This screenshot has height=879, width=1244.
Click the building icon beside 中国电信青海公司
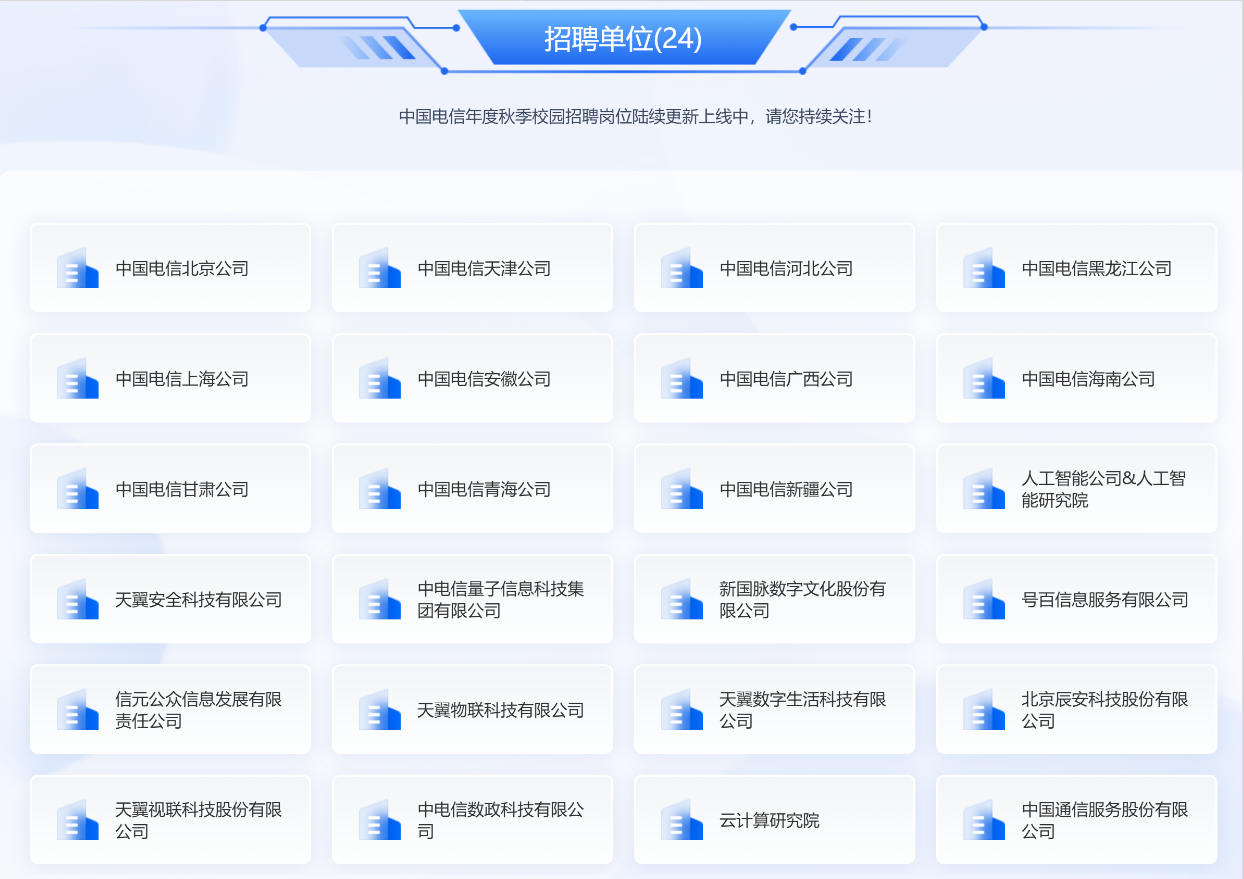coord(380,489)
